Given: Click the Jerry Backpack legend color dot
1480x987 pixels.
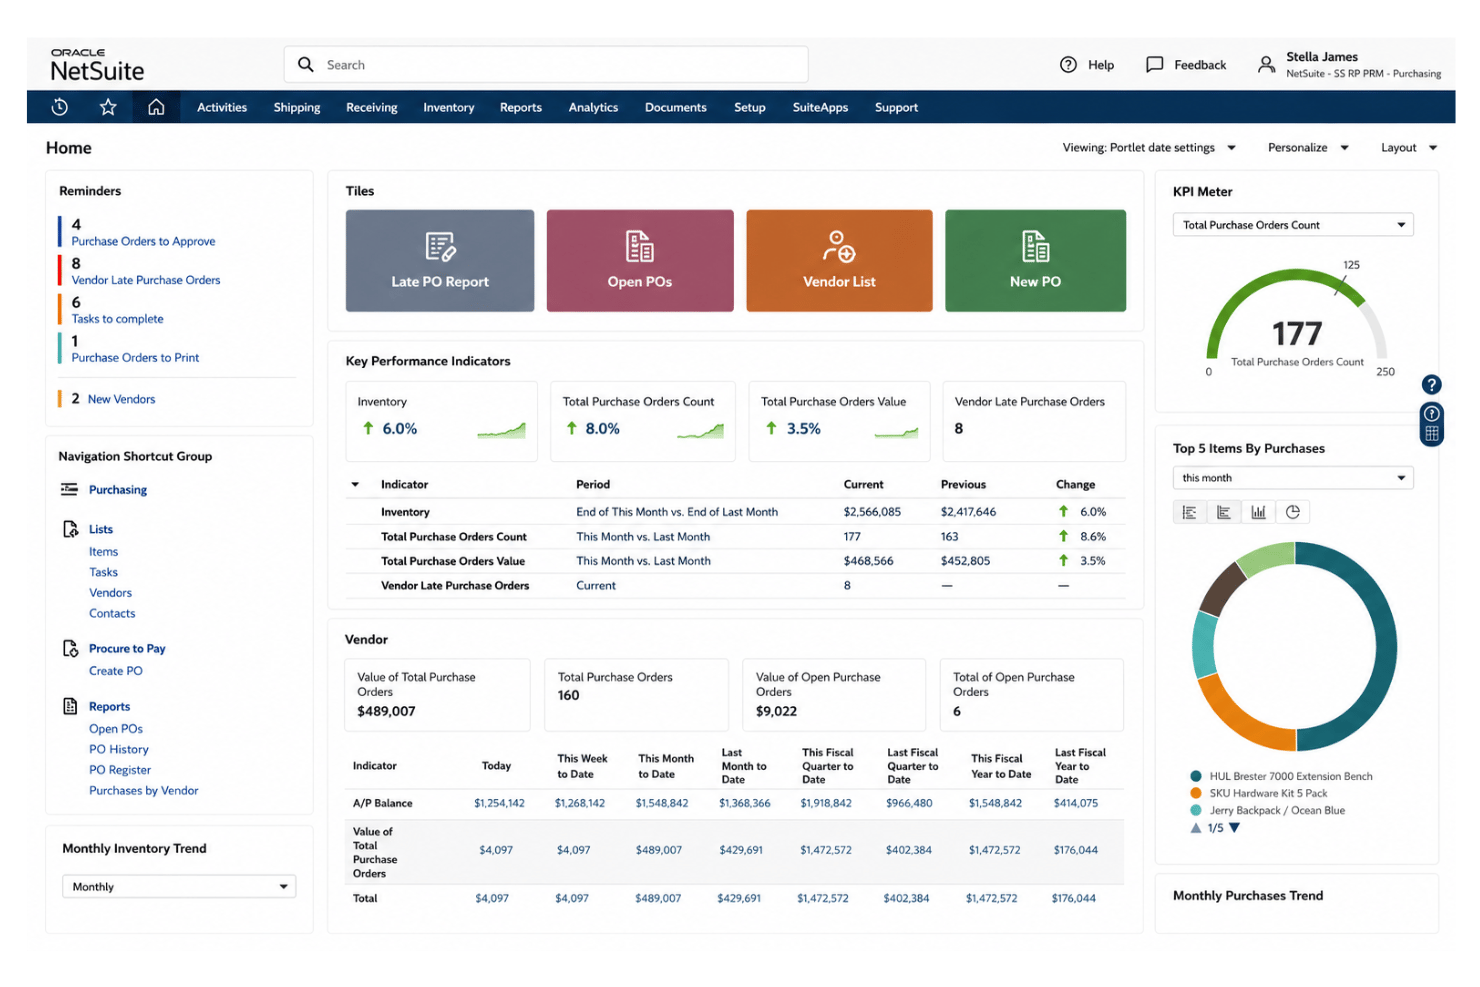Looking at the screenshot, I should (1196, 810).
